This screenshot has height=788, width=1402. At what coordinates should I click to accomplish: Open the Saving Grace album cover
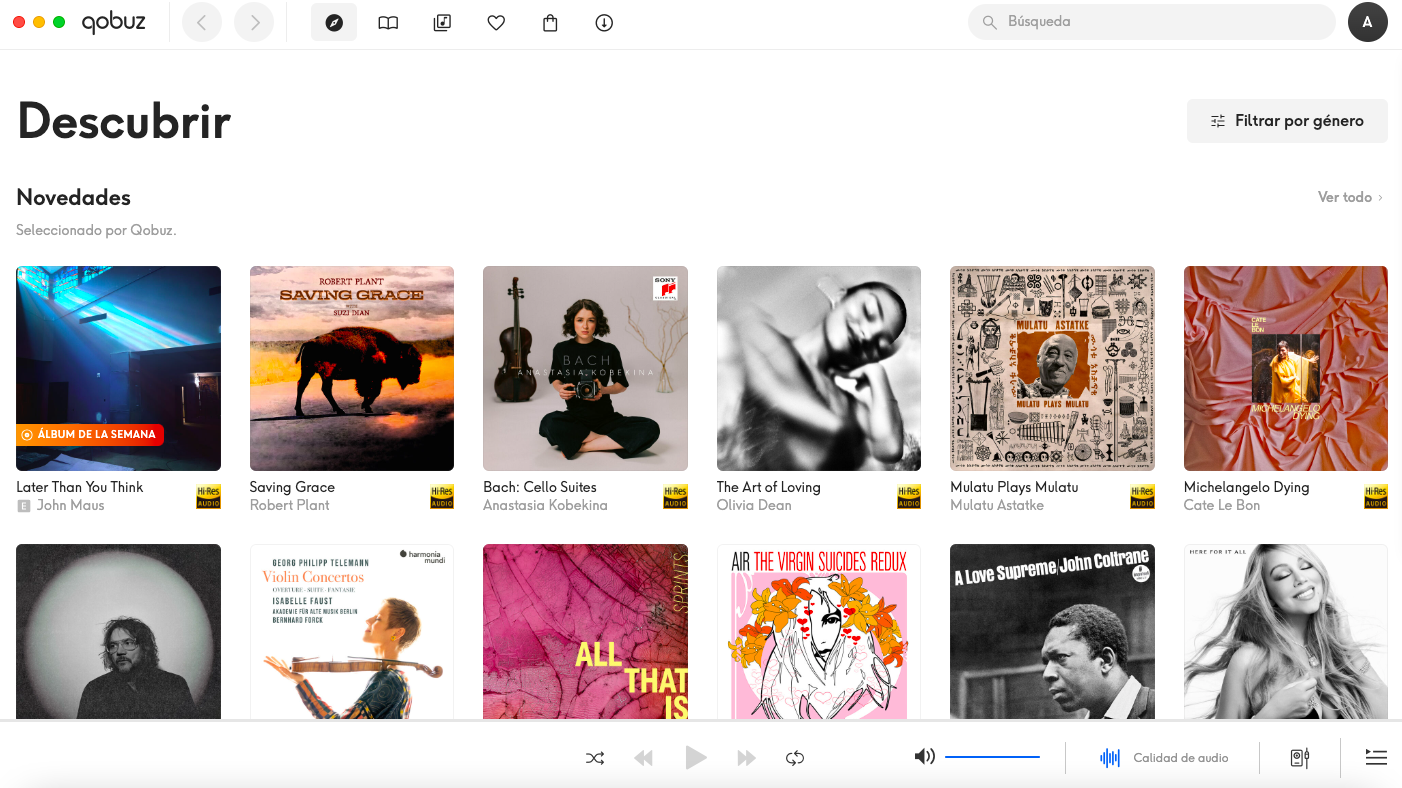352,368
